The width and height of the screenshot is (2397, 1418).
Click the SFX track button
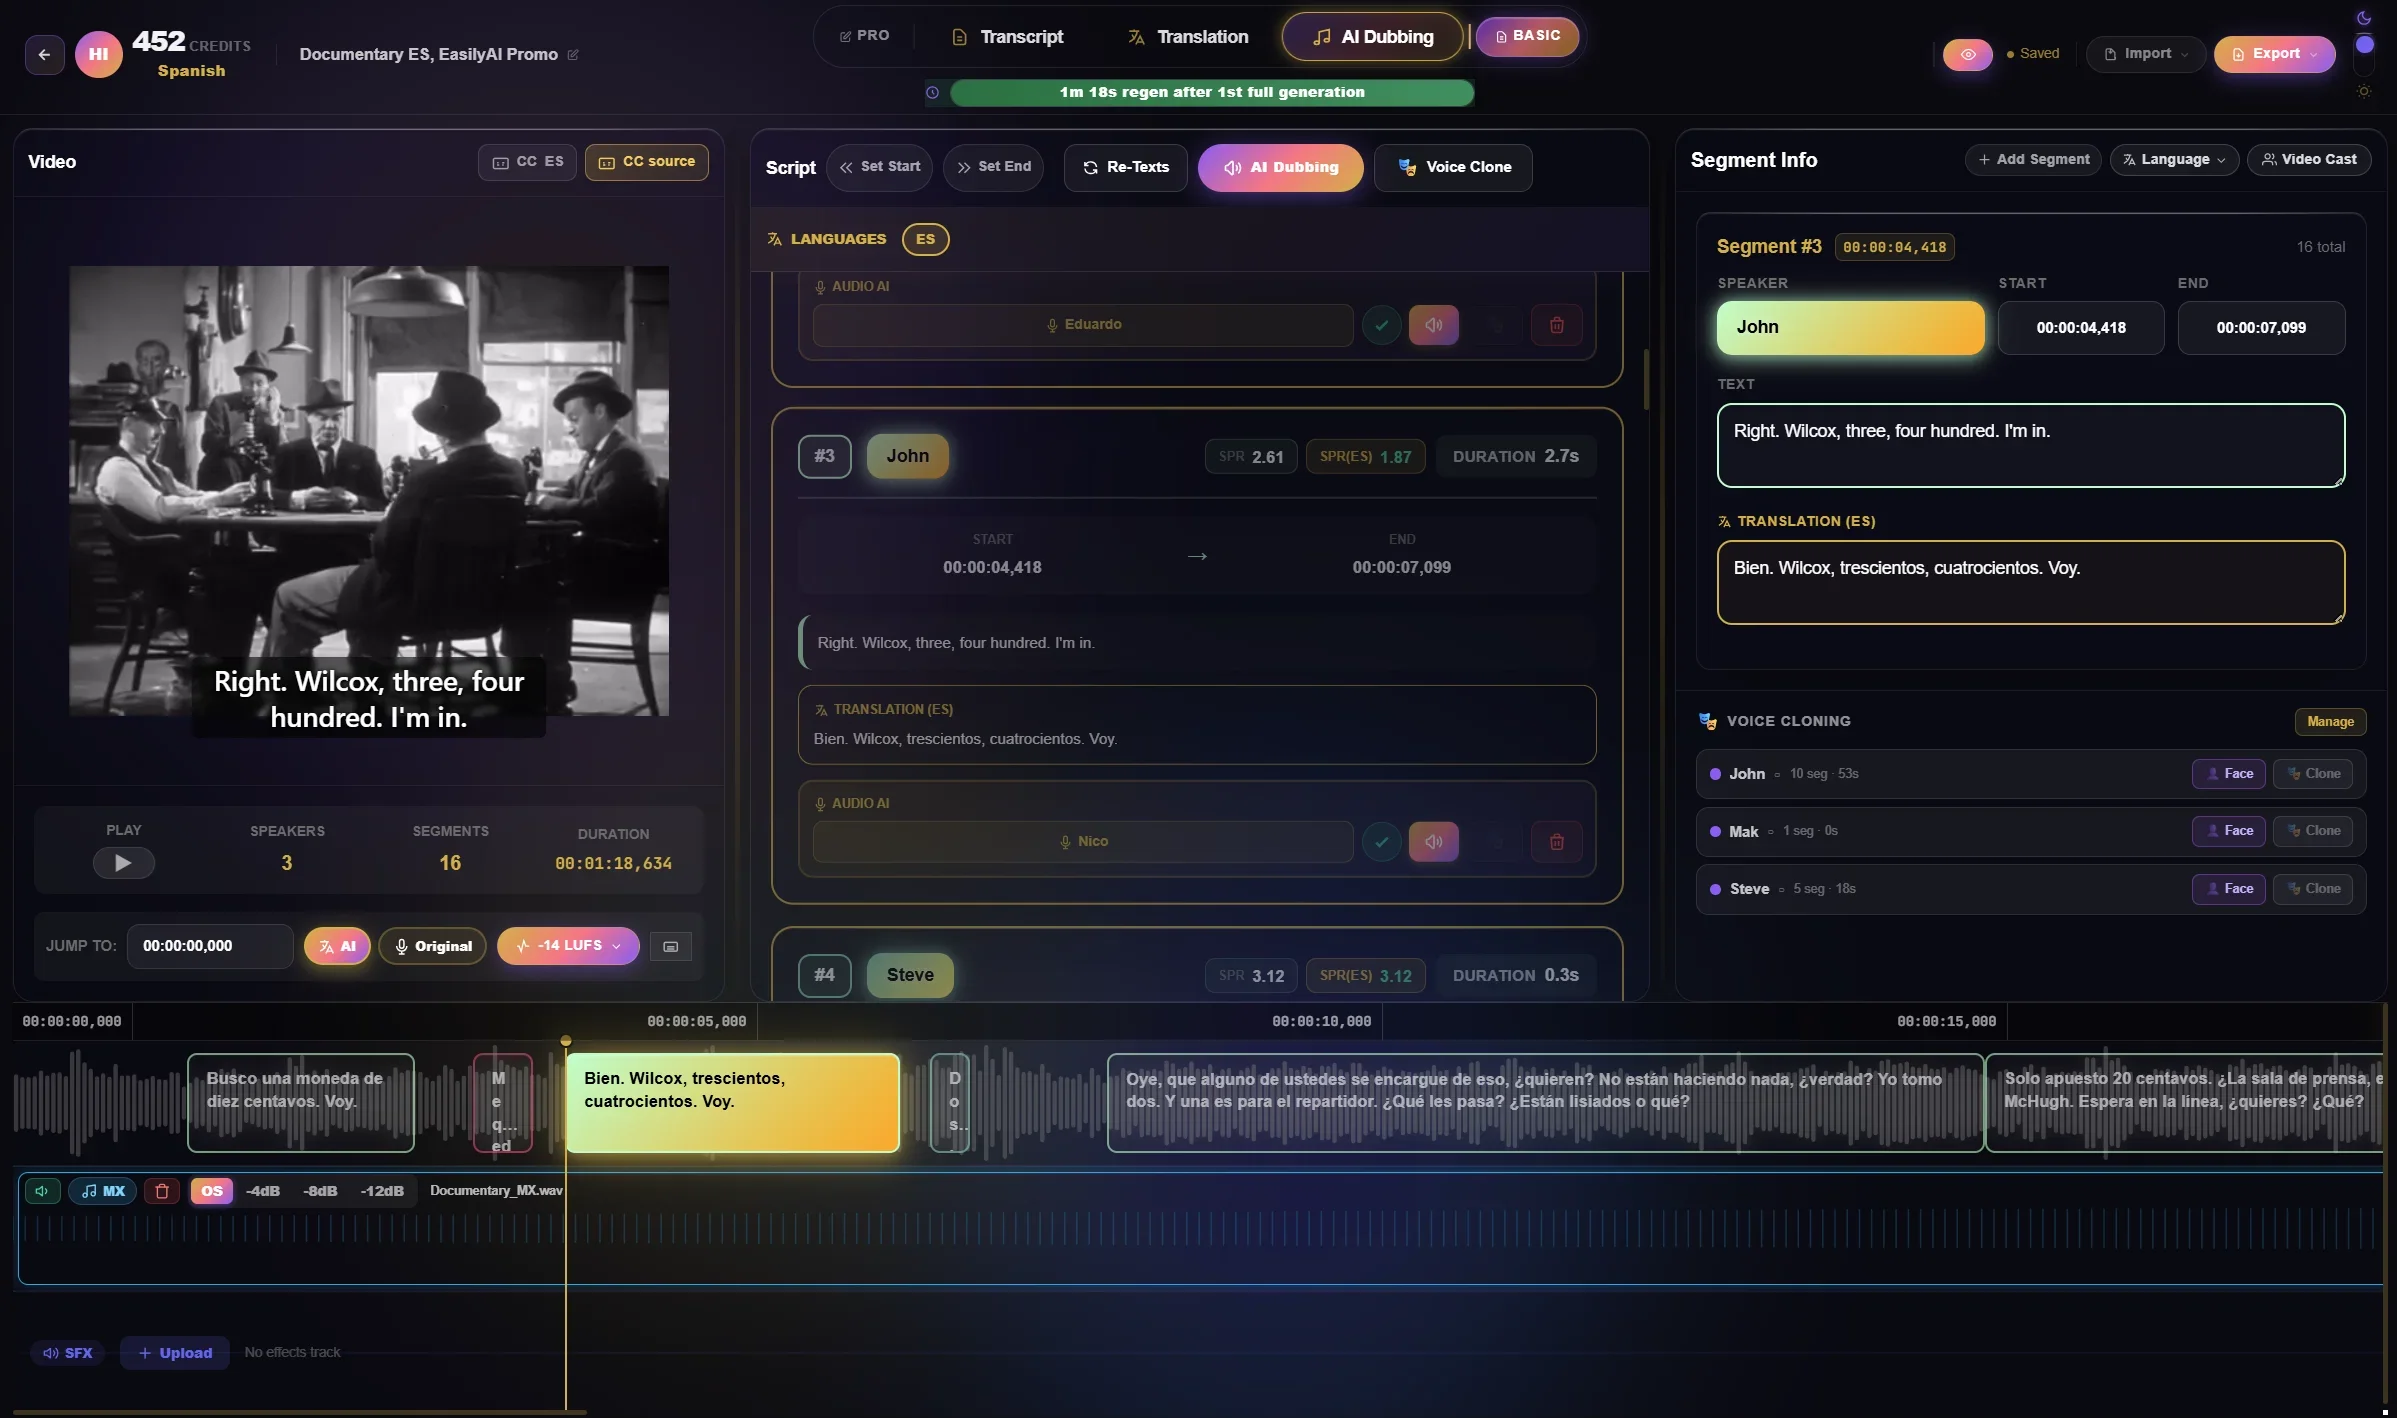coord(67,1353)
